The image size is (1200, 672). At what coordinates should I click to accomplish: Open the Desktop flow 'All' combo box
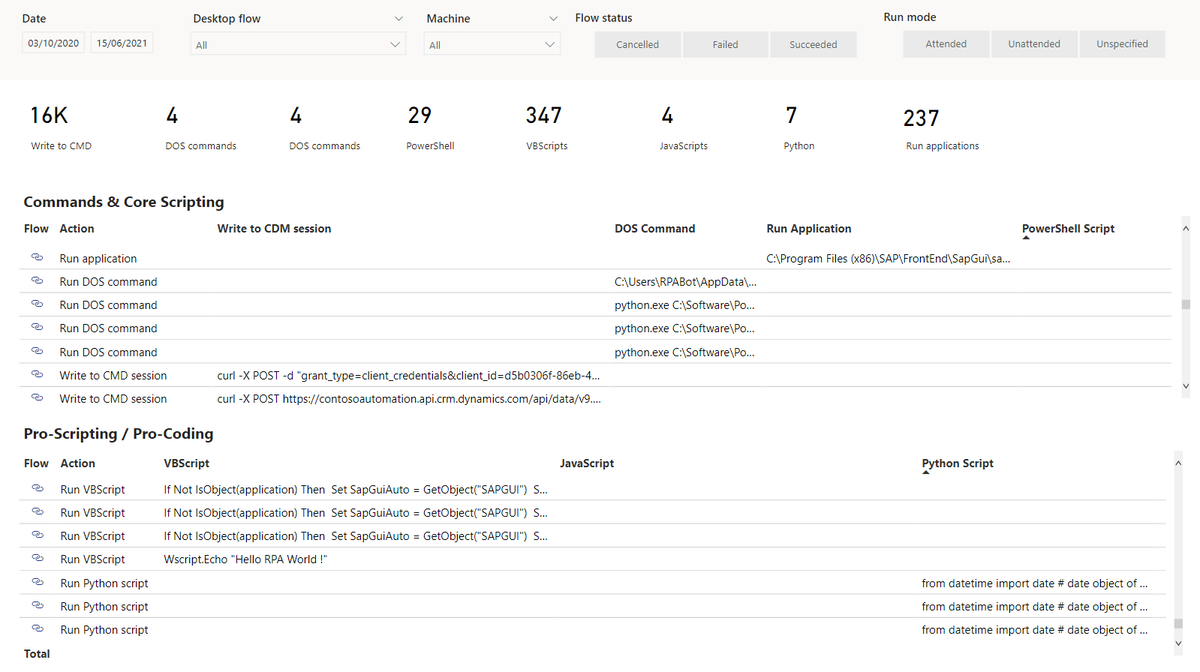[298, 44]
